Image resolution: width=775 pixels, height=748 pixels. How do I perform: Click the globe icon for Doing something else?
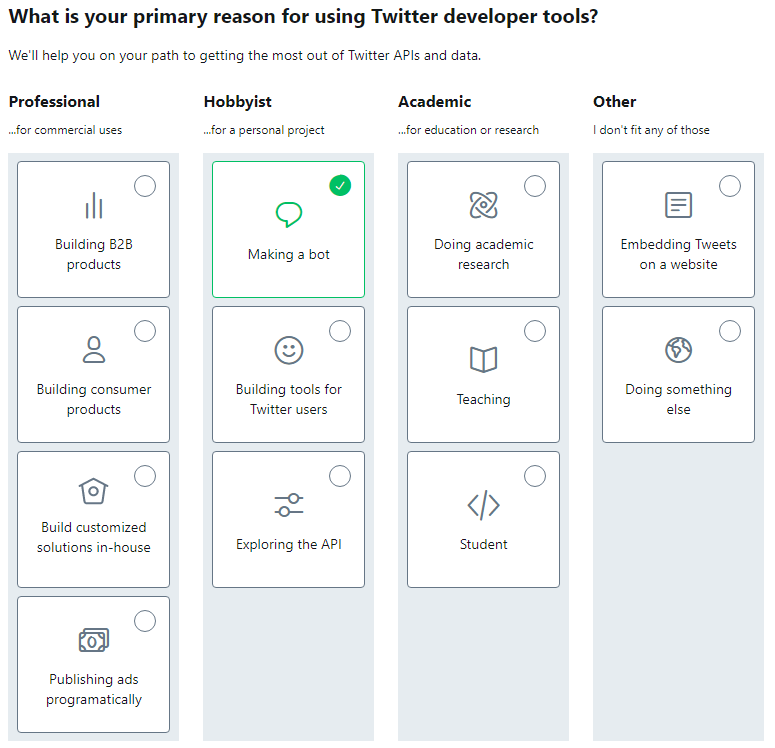(678, 350)
